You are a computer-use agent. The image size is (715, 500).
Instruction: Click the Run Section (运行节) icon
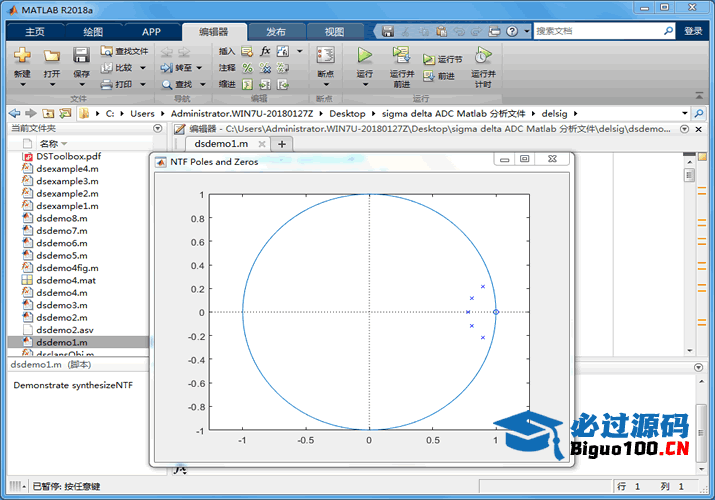coord(429,59)
